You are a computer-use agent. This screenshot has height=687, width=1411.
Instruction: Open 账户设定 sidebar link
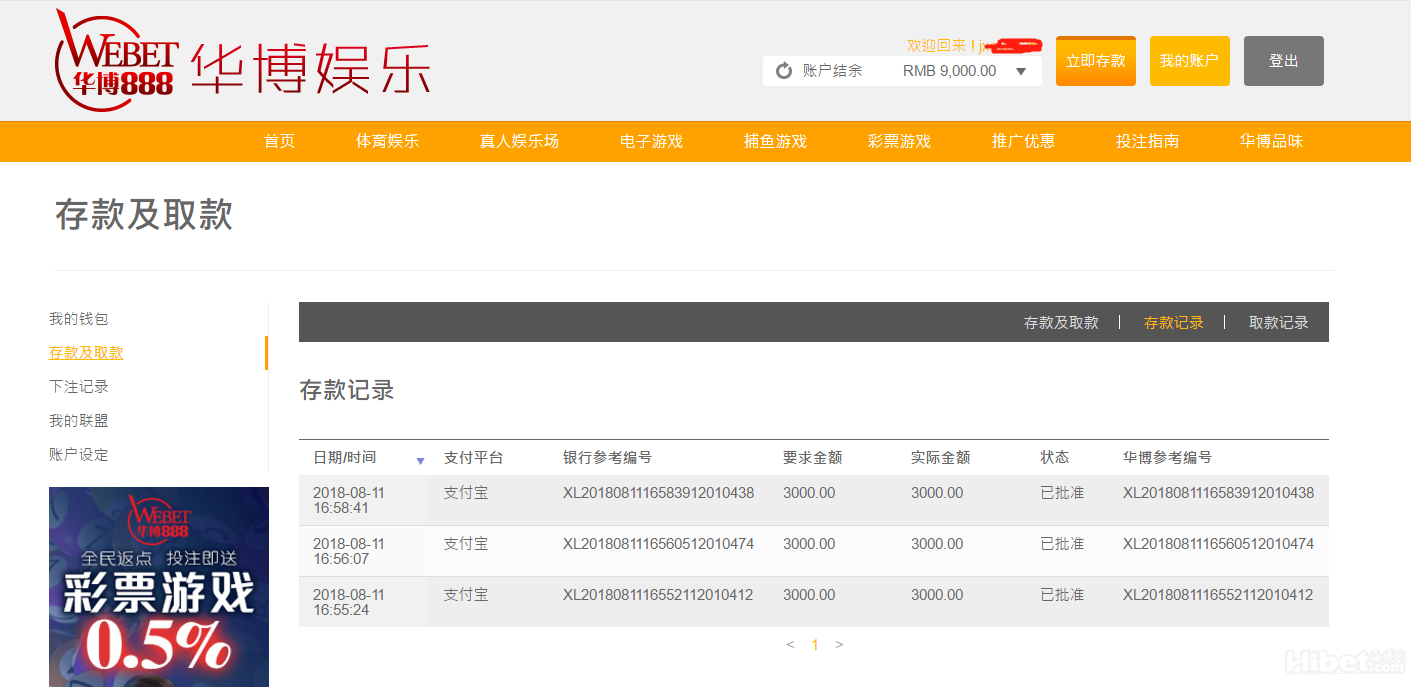click(x=78, y=455)
